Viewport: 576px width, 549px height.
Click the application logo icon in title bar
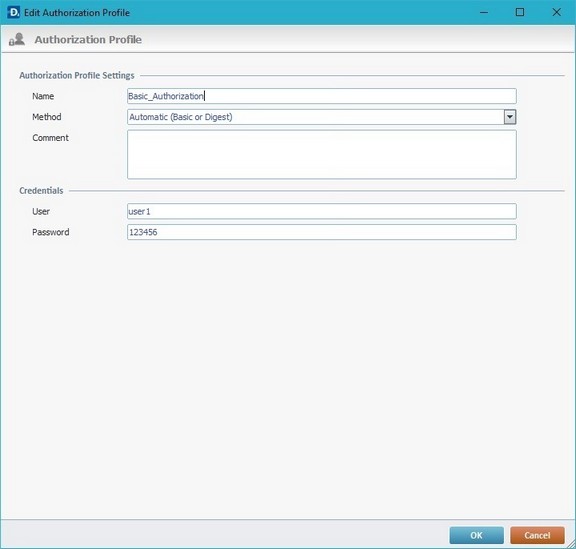pos(13,12)
